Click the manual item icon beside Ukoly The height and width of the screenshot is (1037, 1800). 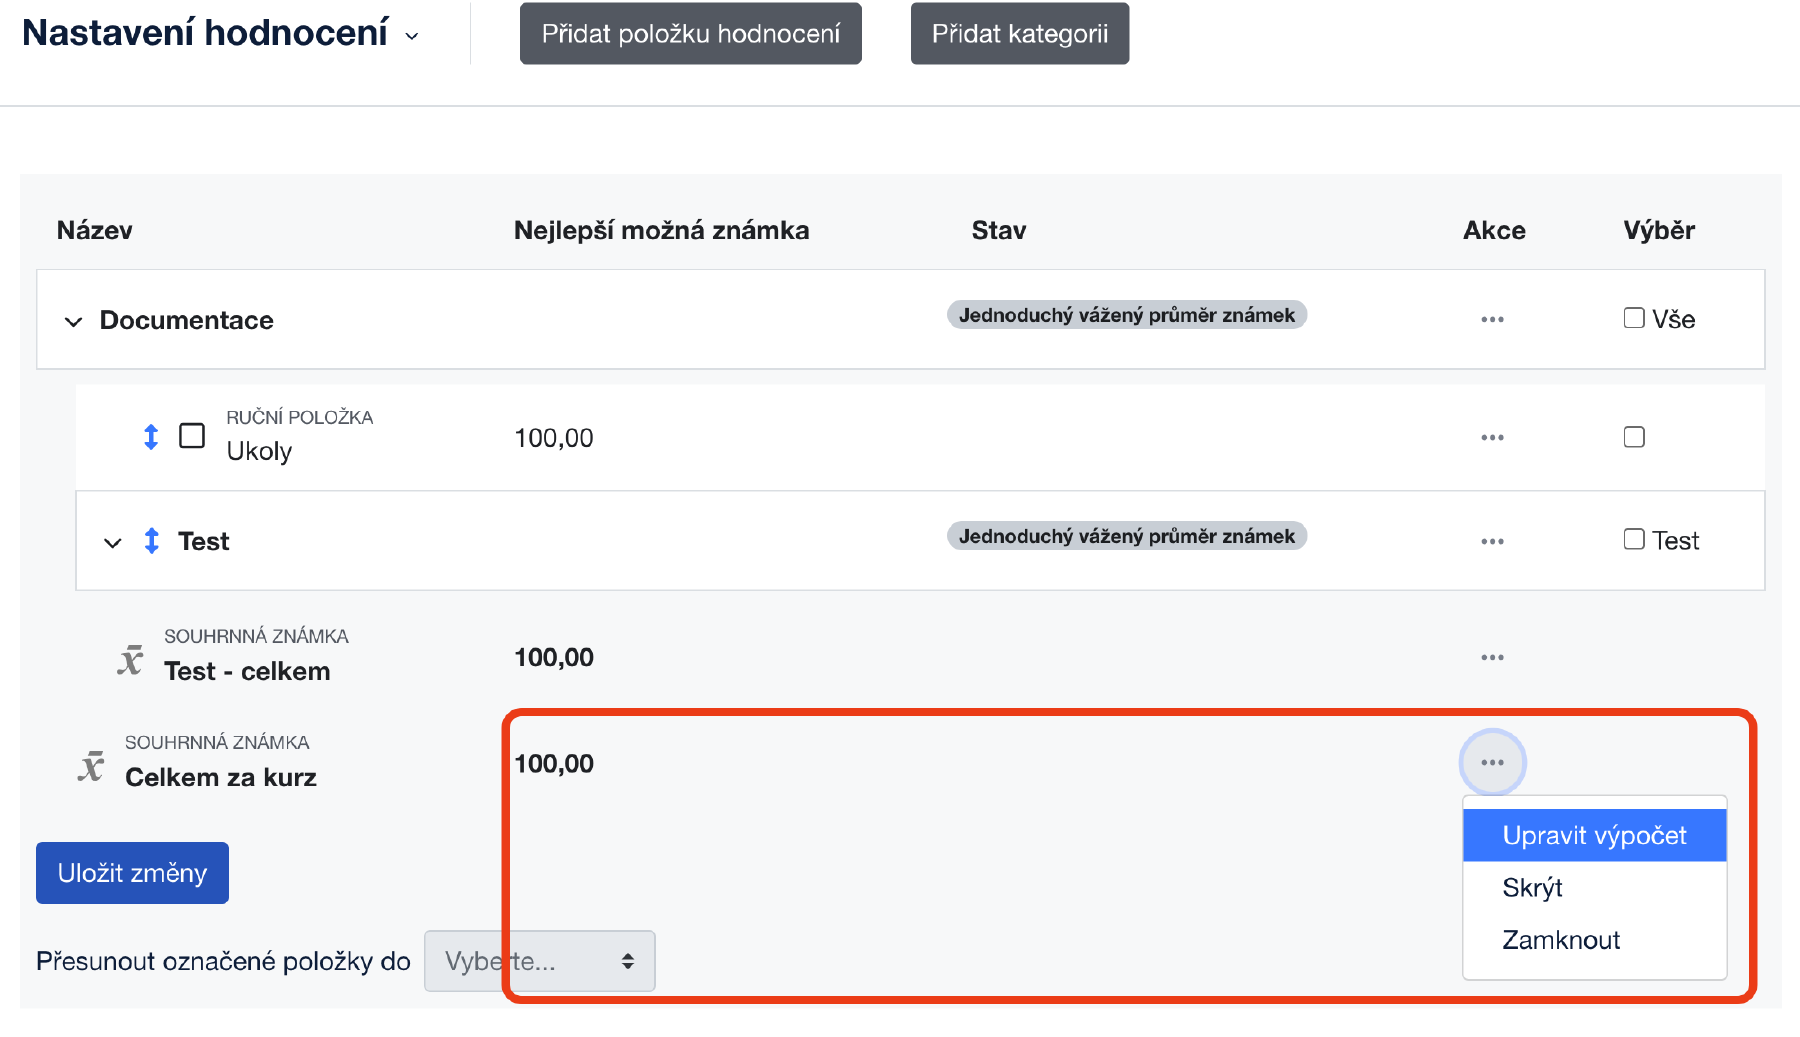coord(192,436)
